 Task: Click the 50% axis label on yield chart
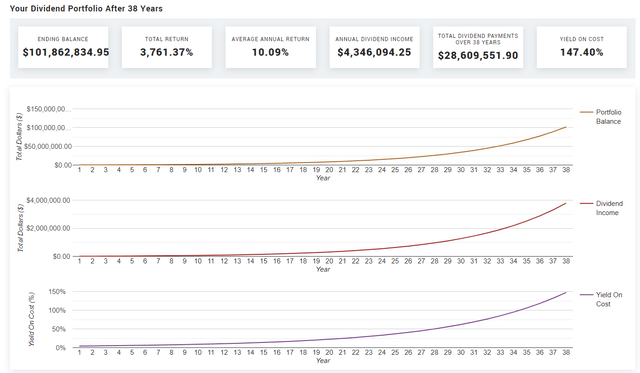[x=59, y=329]
